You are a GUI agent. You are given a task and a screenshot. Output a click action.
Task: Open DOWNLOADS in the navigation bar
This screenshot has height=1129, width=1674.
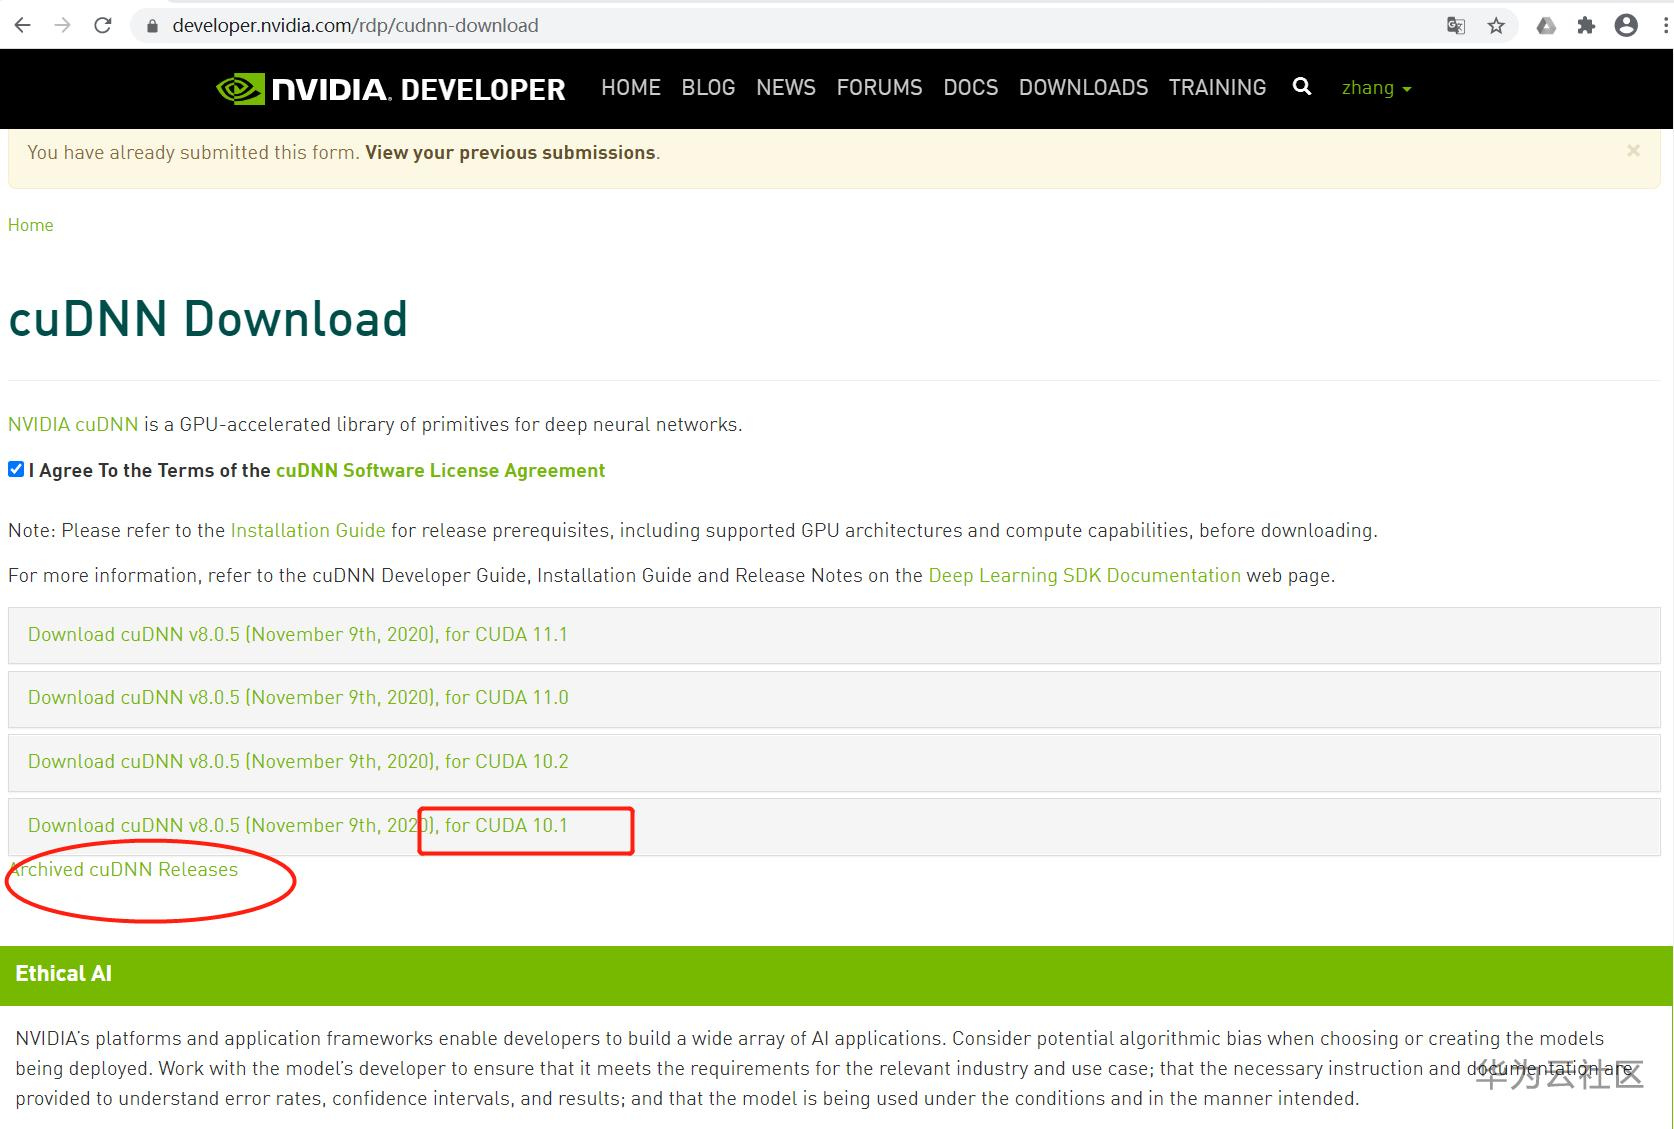click(x=1084, y=88)
